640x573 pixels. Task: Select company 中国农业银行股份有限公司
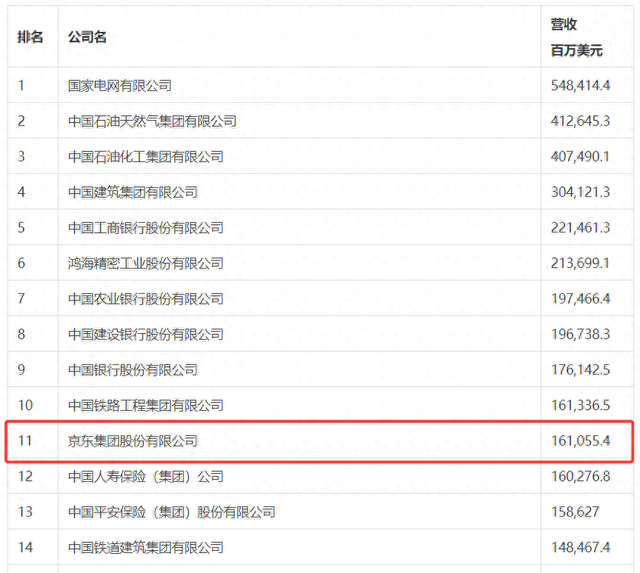tap(146, 299)
